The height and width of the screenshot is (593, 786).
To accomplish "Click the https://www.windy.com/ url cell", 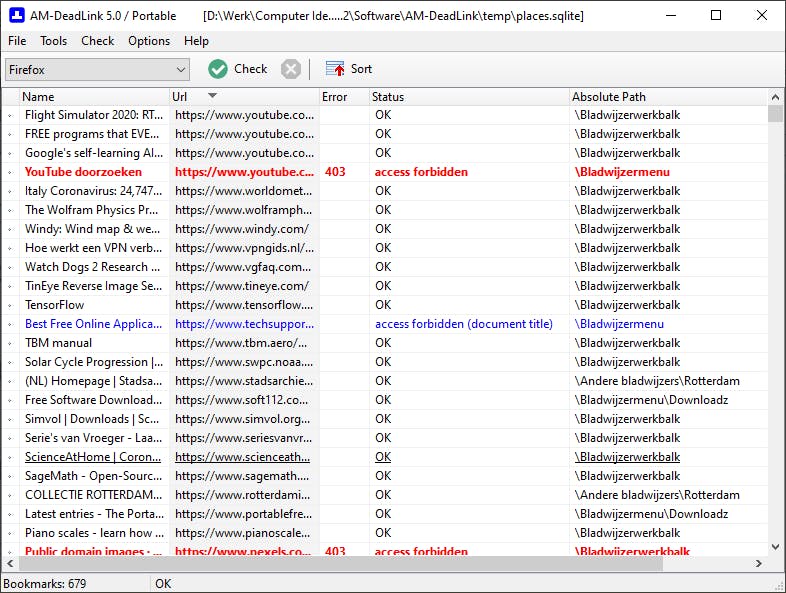I will (x=242, y=229).
